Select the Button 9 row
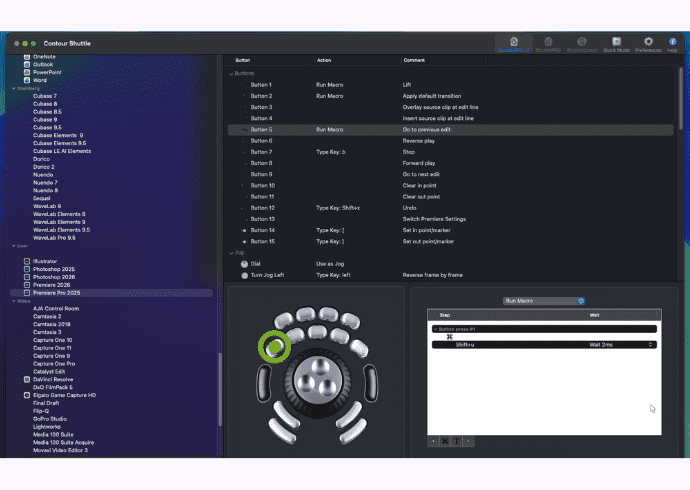690x490 pixels. click(262, 174)
